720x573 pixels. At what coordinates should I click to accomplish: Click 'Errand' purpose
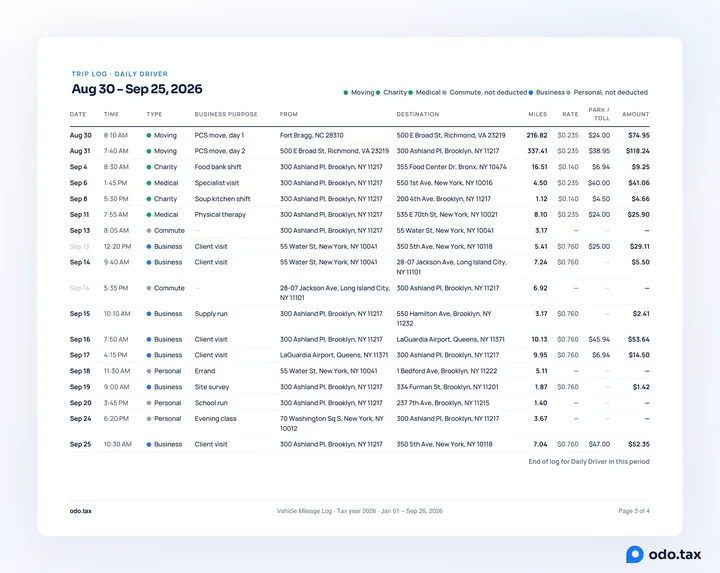pyautogui.click(x=205, y=371)
